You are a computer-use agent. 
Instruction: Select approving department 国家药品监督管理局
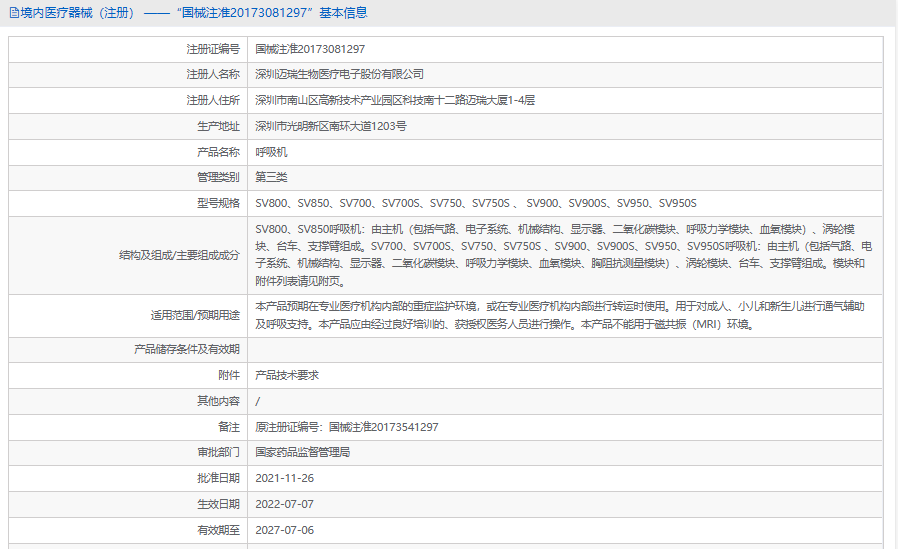(x=302, y=452)
